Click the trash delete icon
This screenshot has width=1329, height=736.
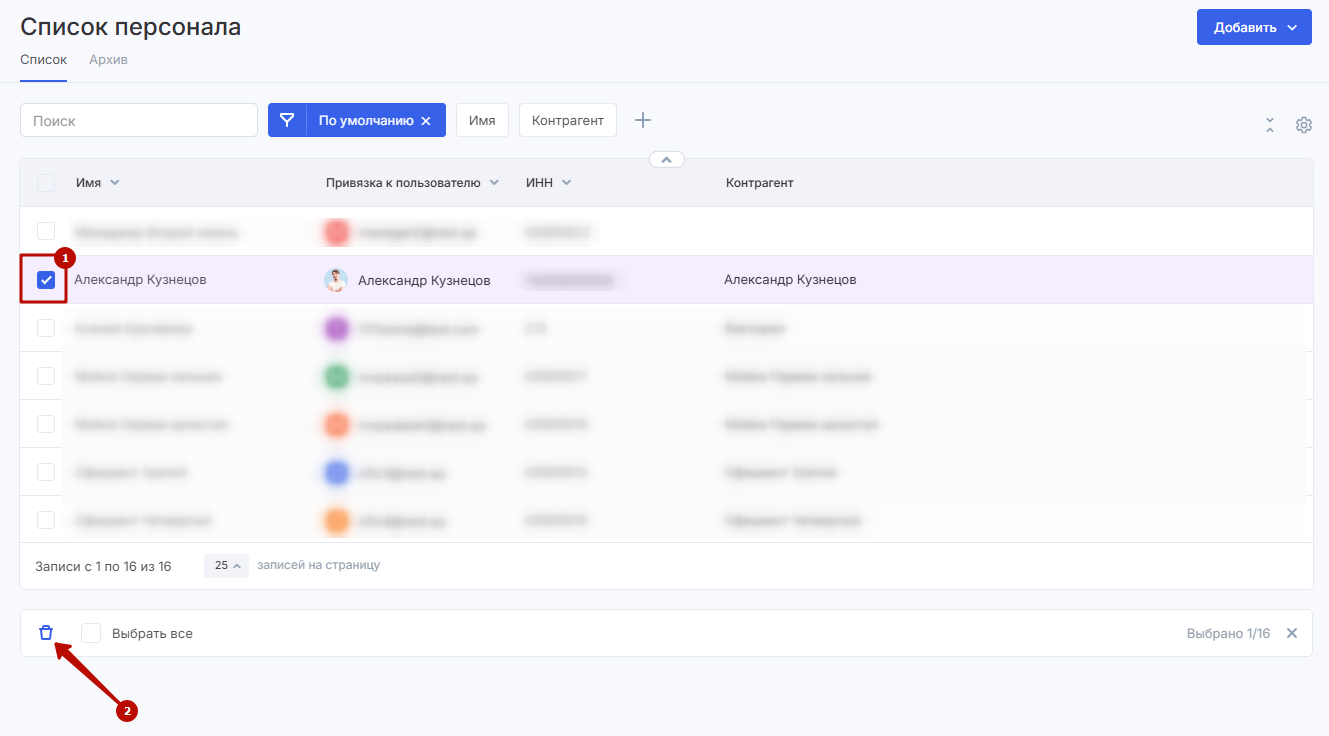coord(46,633)
